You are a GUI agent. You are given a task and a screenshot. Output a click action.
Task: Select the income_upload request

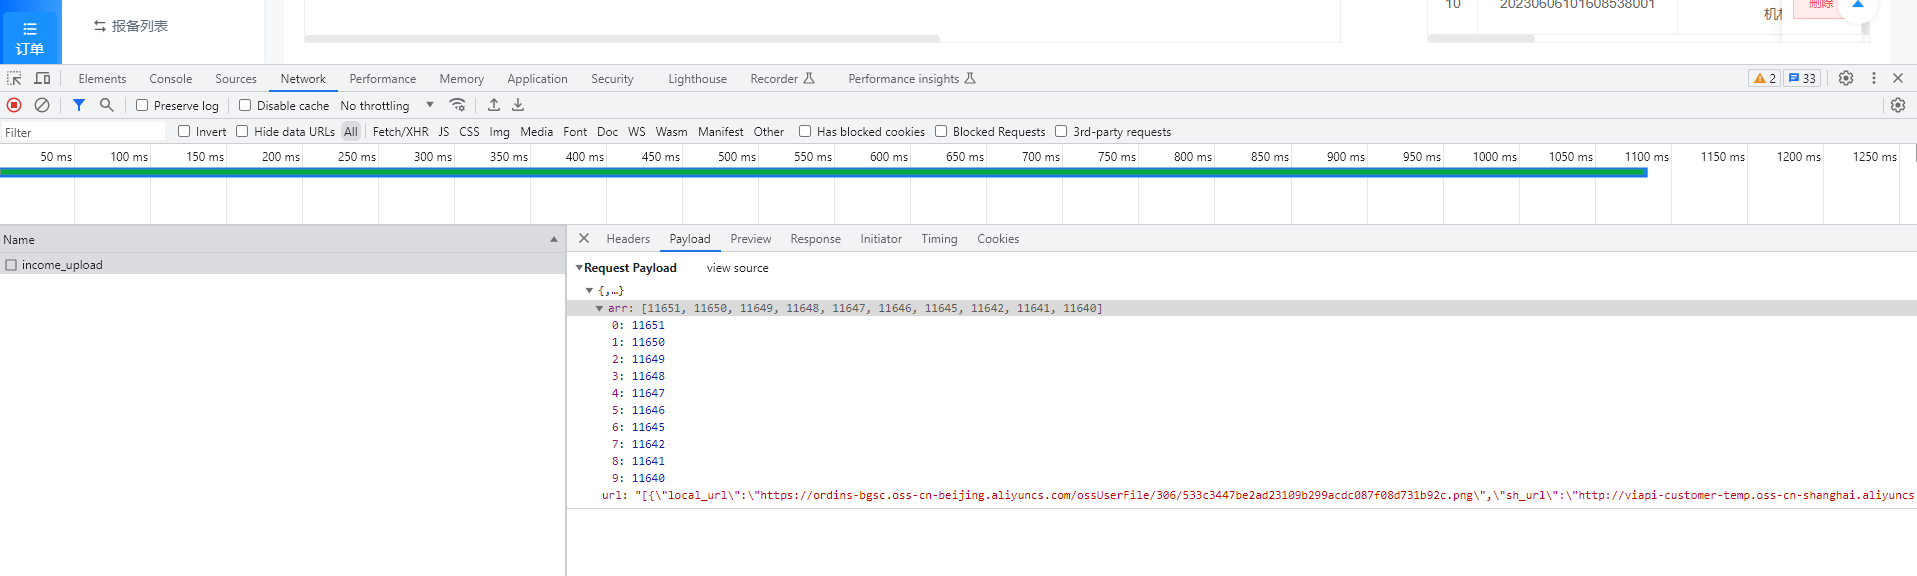pyautogui.click(x=283, y=265)
